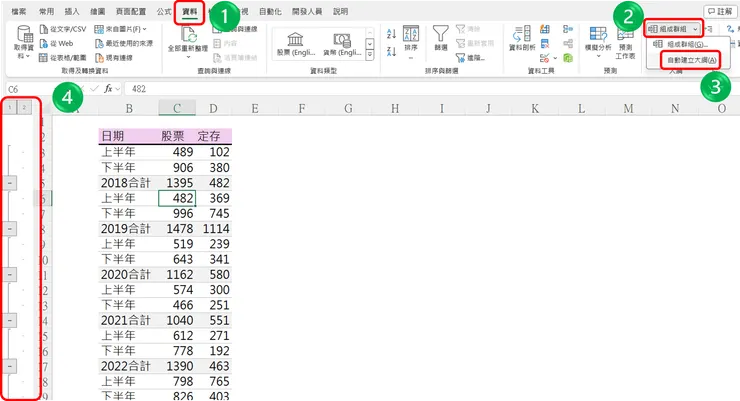This screenshot has width=740, height=401.
Task: Open the 公式 (Formulas) tab
Action: click(x=164, y=11)
